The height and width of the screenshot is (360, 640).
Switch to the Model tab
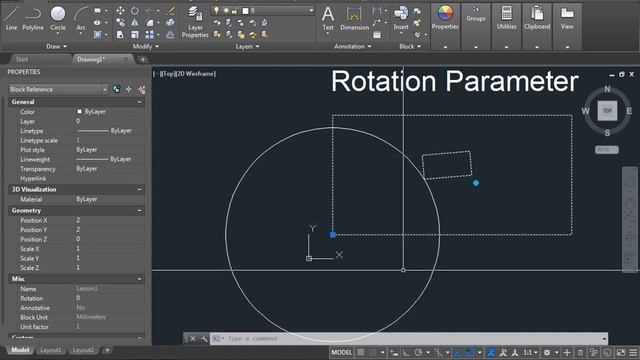pos(20,350)
